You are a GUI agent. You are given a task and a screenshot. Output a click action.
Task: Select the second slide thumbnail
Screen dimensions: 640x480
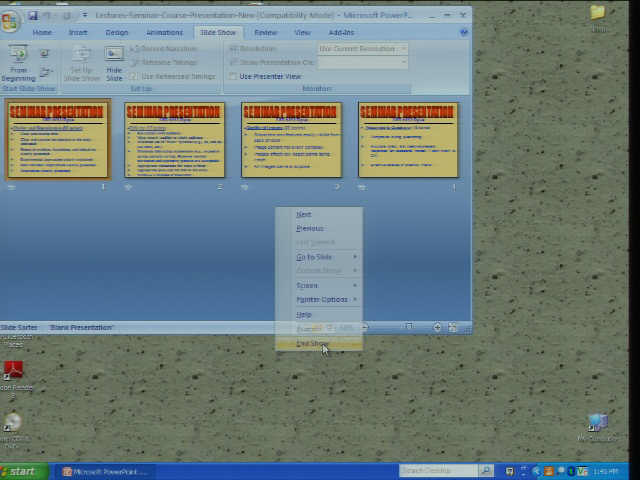click(x=174, y=140)
